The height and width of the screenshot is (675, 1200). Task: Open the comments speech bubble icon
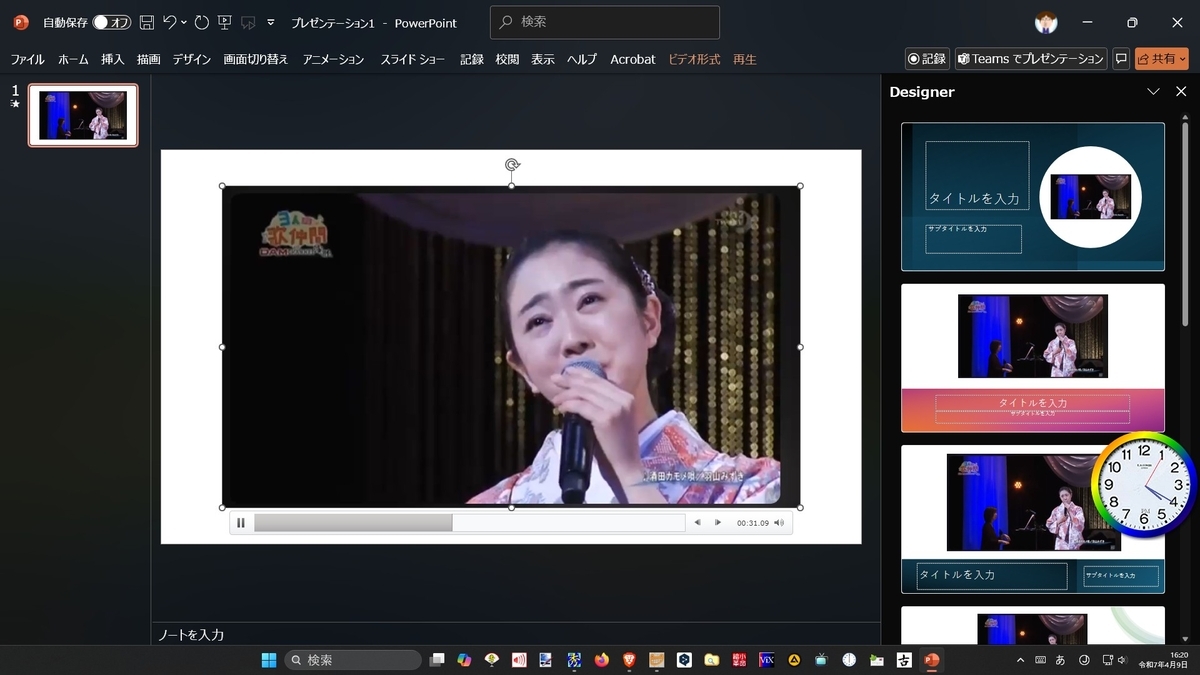tap(1121, 59)
